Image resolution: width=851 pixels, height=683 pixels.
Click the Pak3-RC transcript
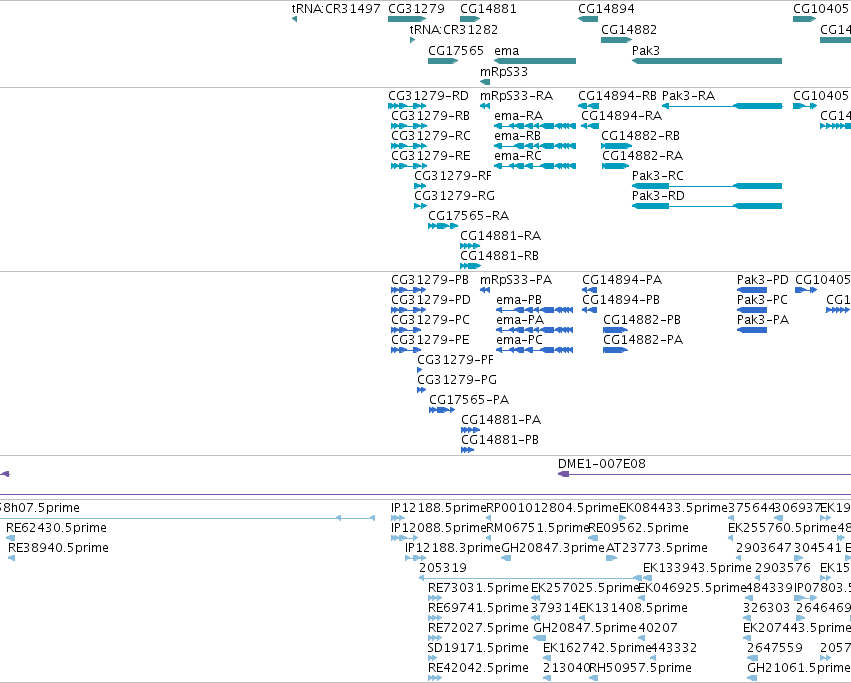coord(707,186)
